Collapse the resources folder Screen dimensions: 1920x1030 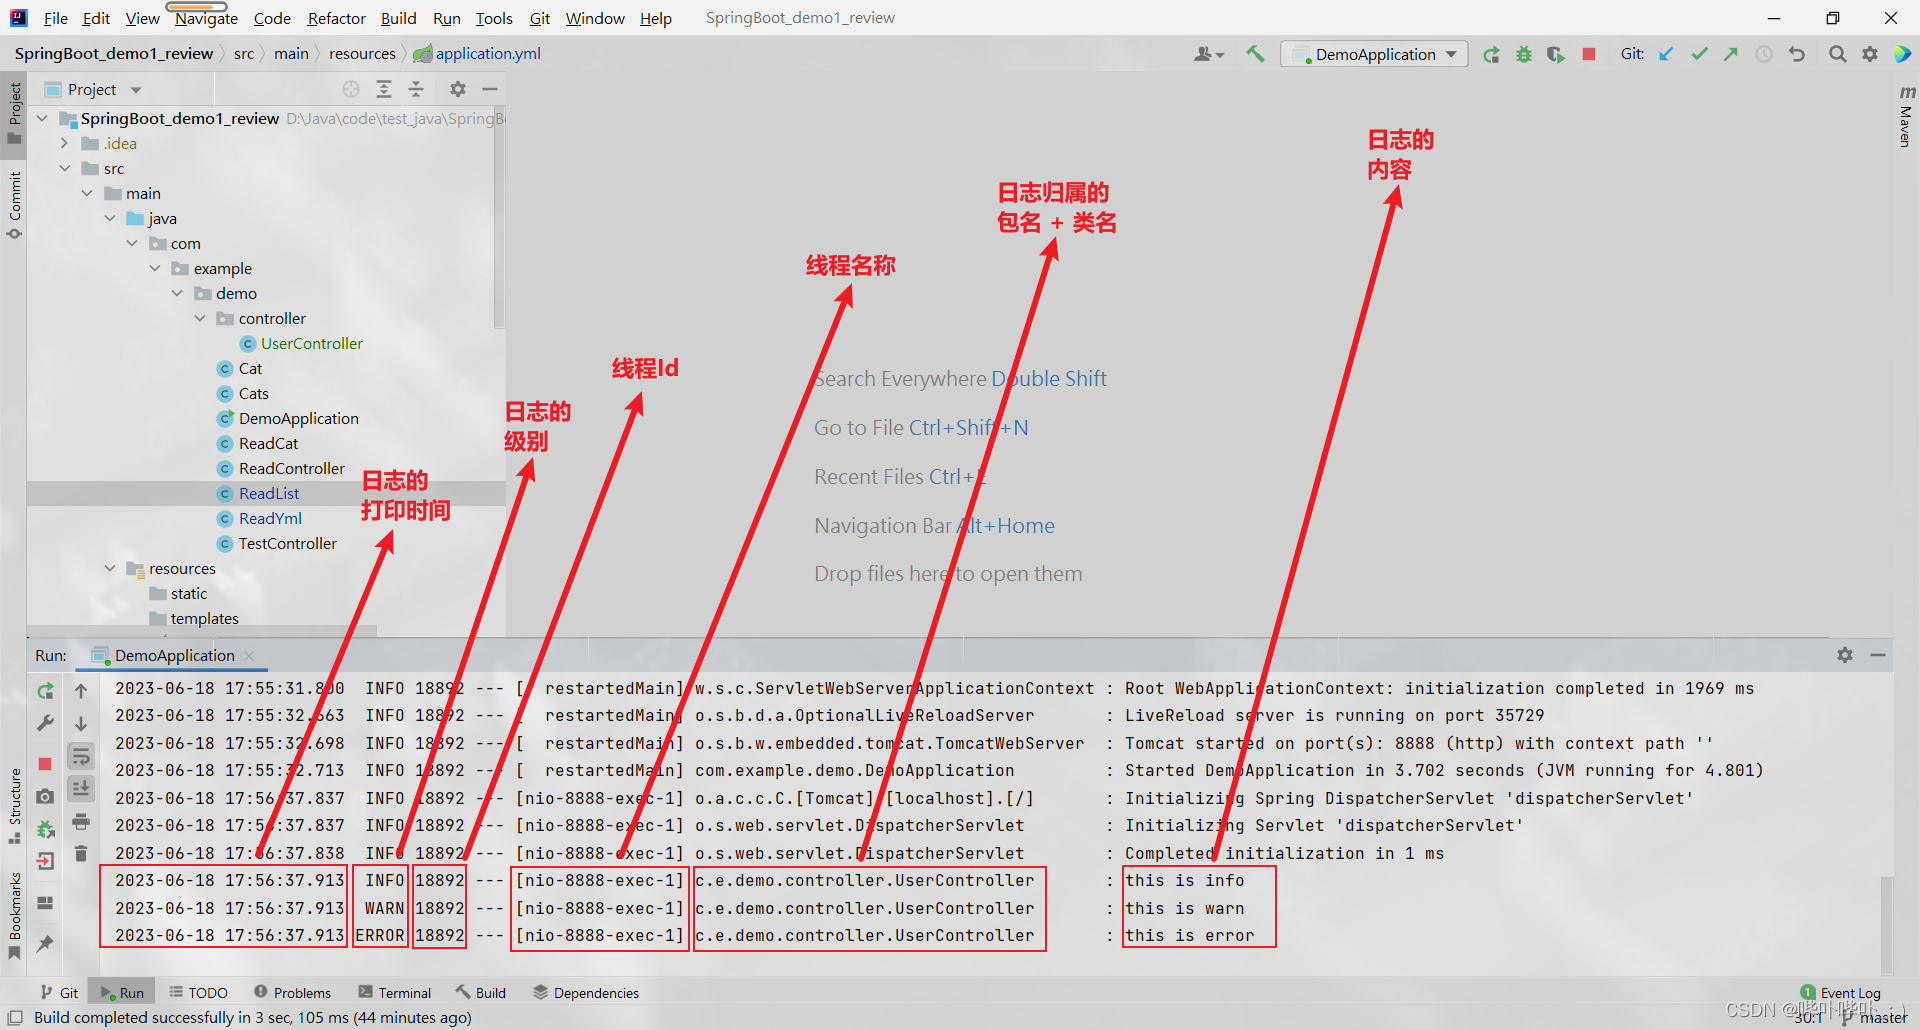tap(110, 568)
